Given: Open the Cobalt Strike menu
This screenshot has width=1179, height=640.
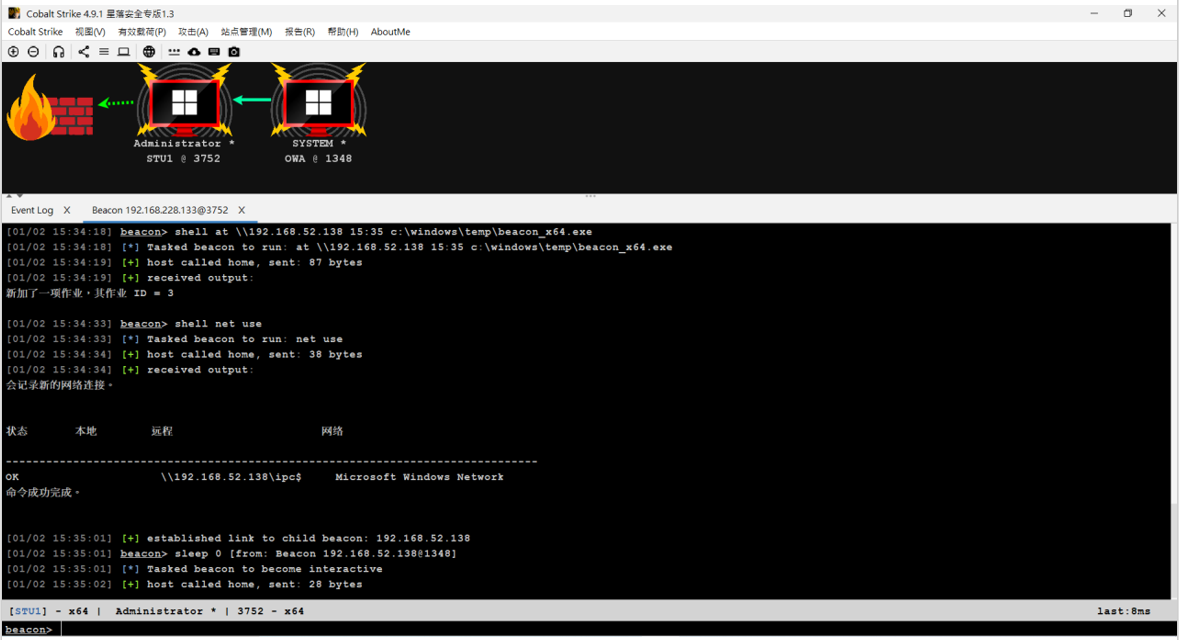Looking at the screenshot, I should click(x=35, y=32).
